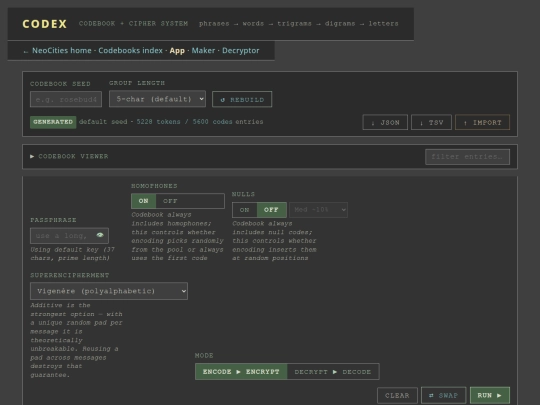540x405 pixels.
Task: Click the Swap button
Action: 444,395
